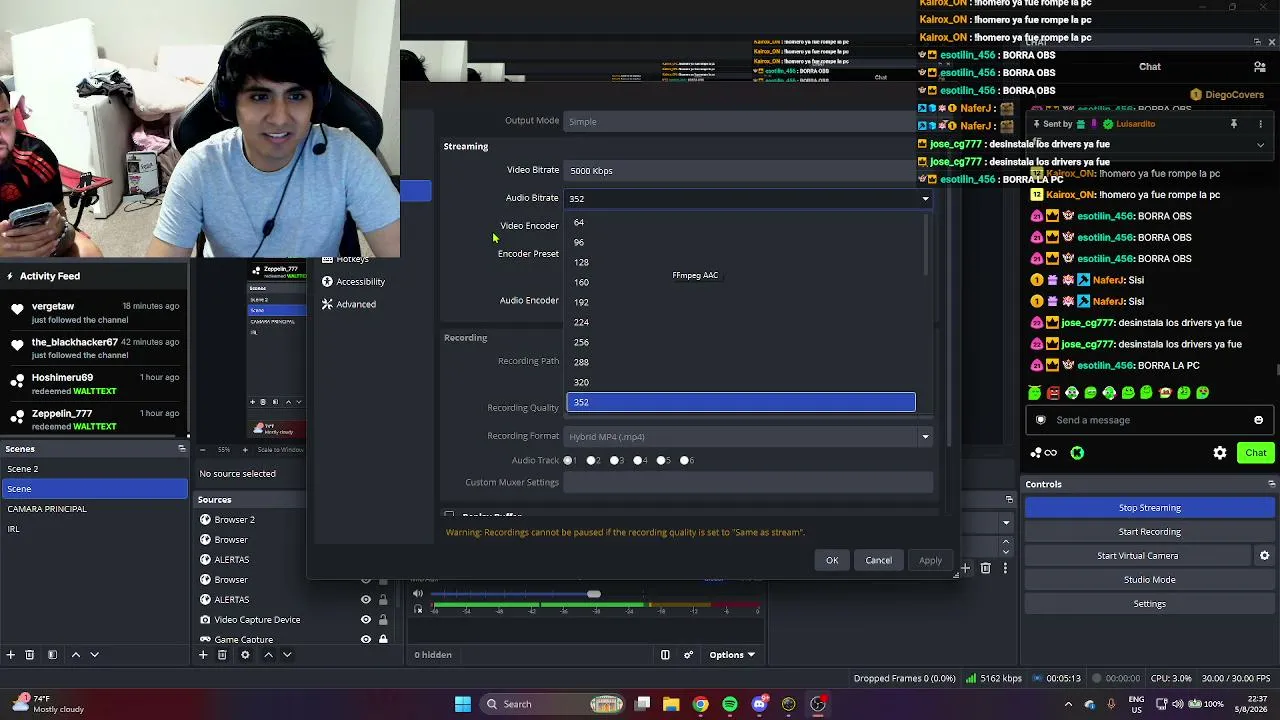The image size is (1280, 720).
Task: Click Stop Streaming in Controls
Action: [x=1150, y=508]
